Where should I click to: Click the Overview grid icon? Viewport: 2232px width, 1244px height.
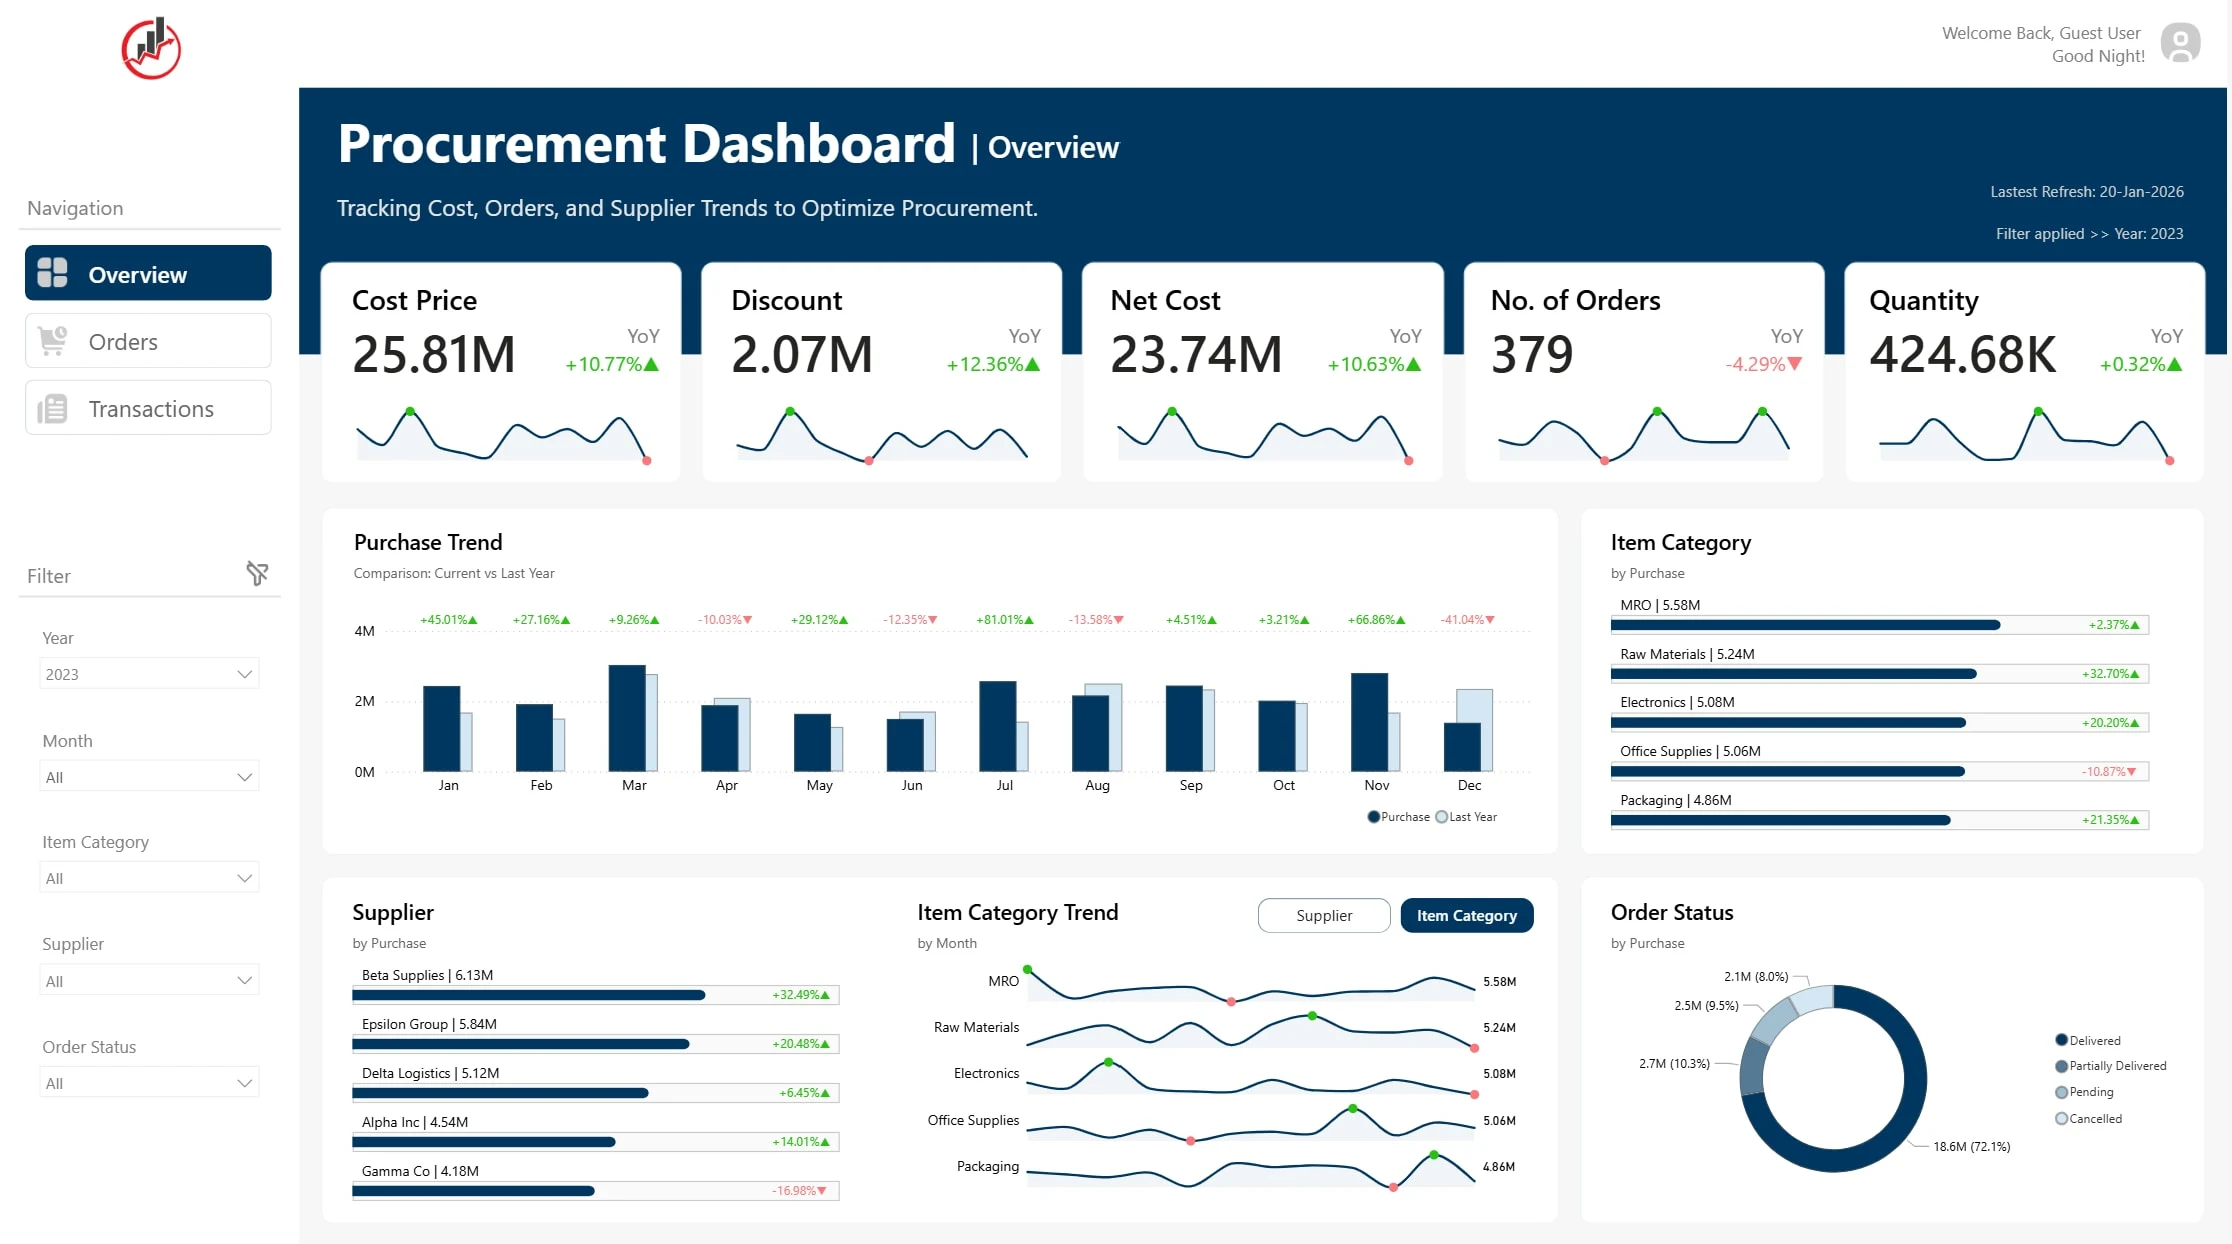pyautogui.click(x=52, y=273)
